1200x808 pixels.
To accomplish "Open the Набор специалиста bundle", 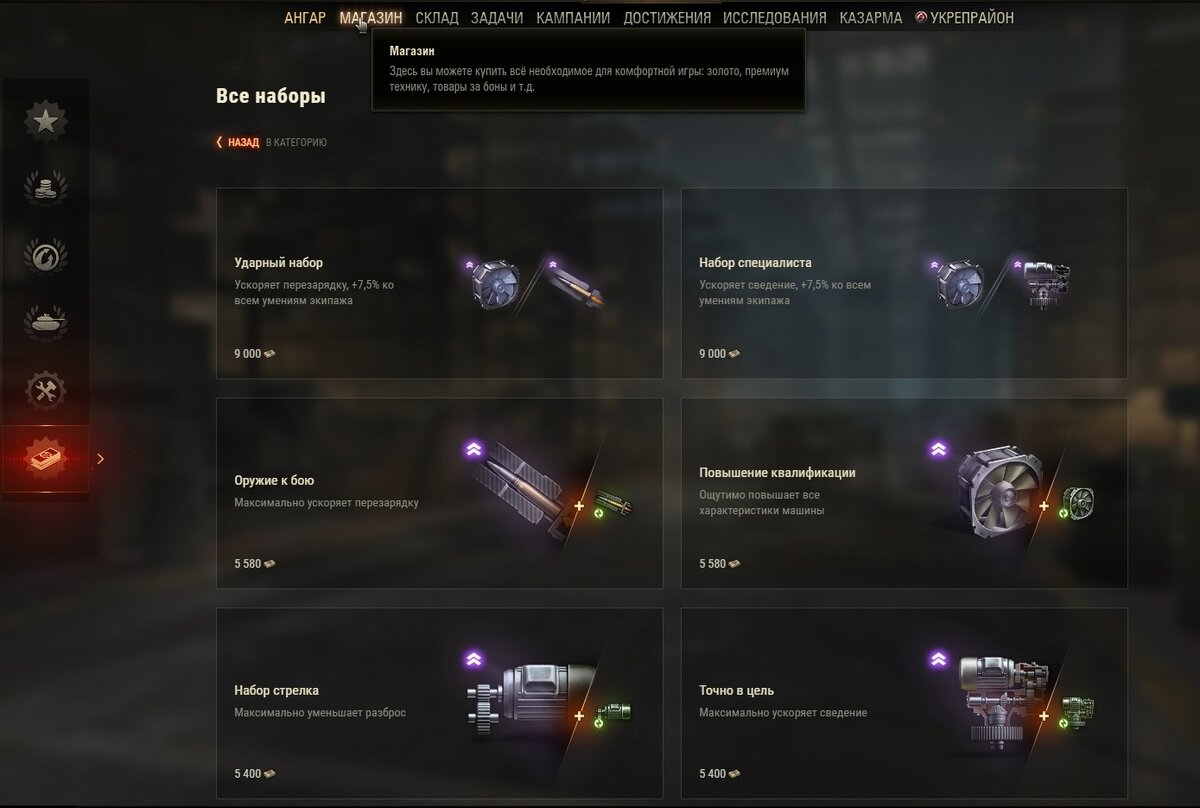I will click(904, 283).
